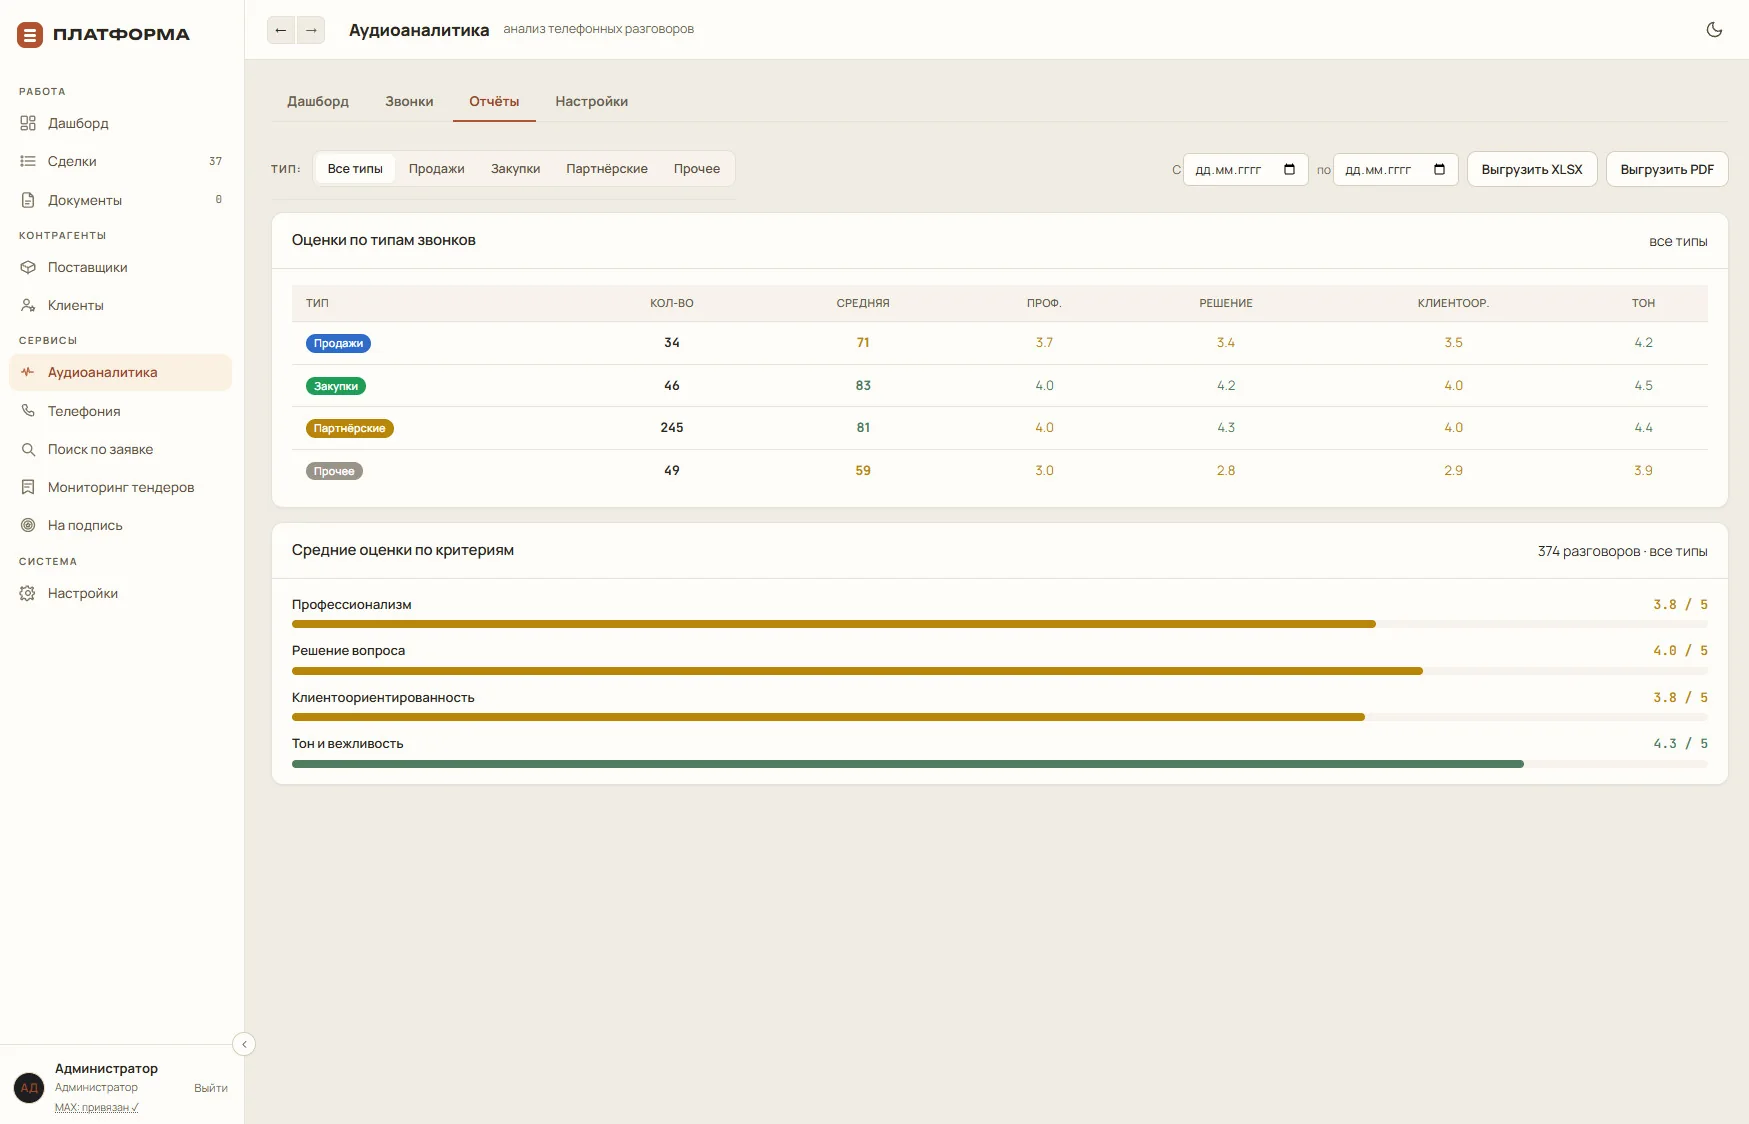Go back with the left arrow button
Viewport: 1749px width, 1124px height.
281,30
